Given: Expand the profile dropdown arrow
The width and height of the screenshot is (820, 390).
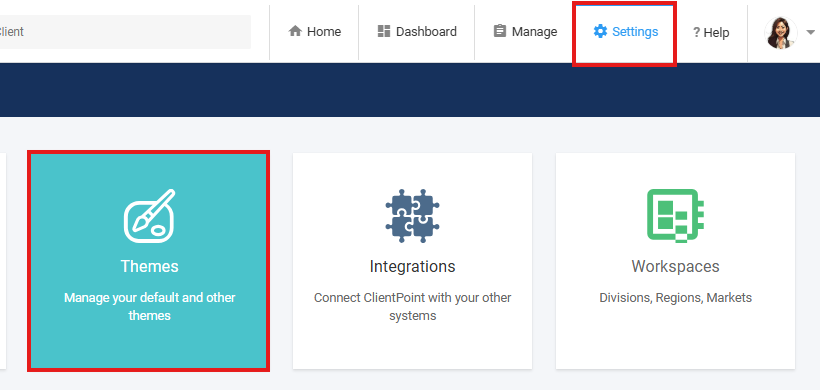Looking at the screenshot, I should [811, 32].
